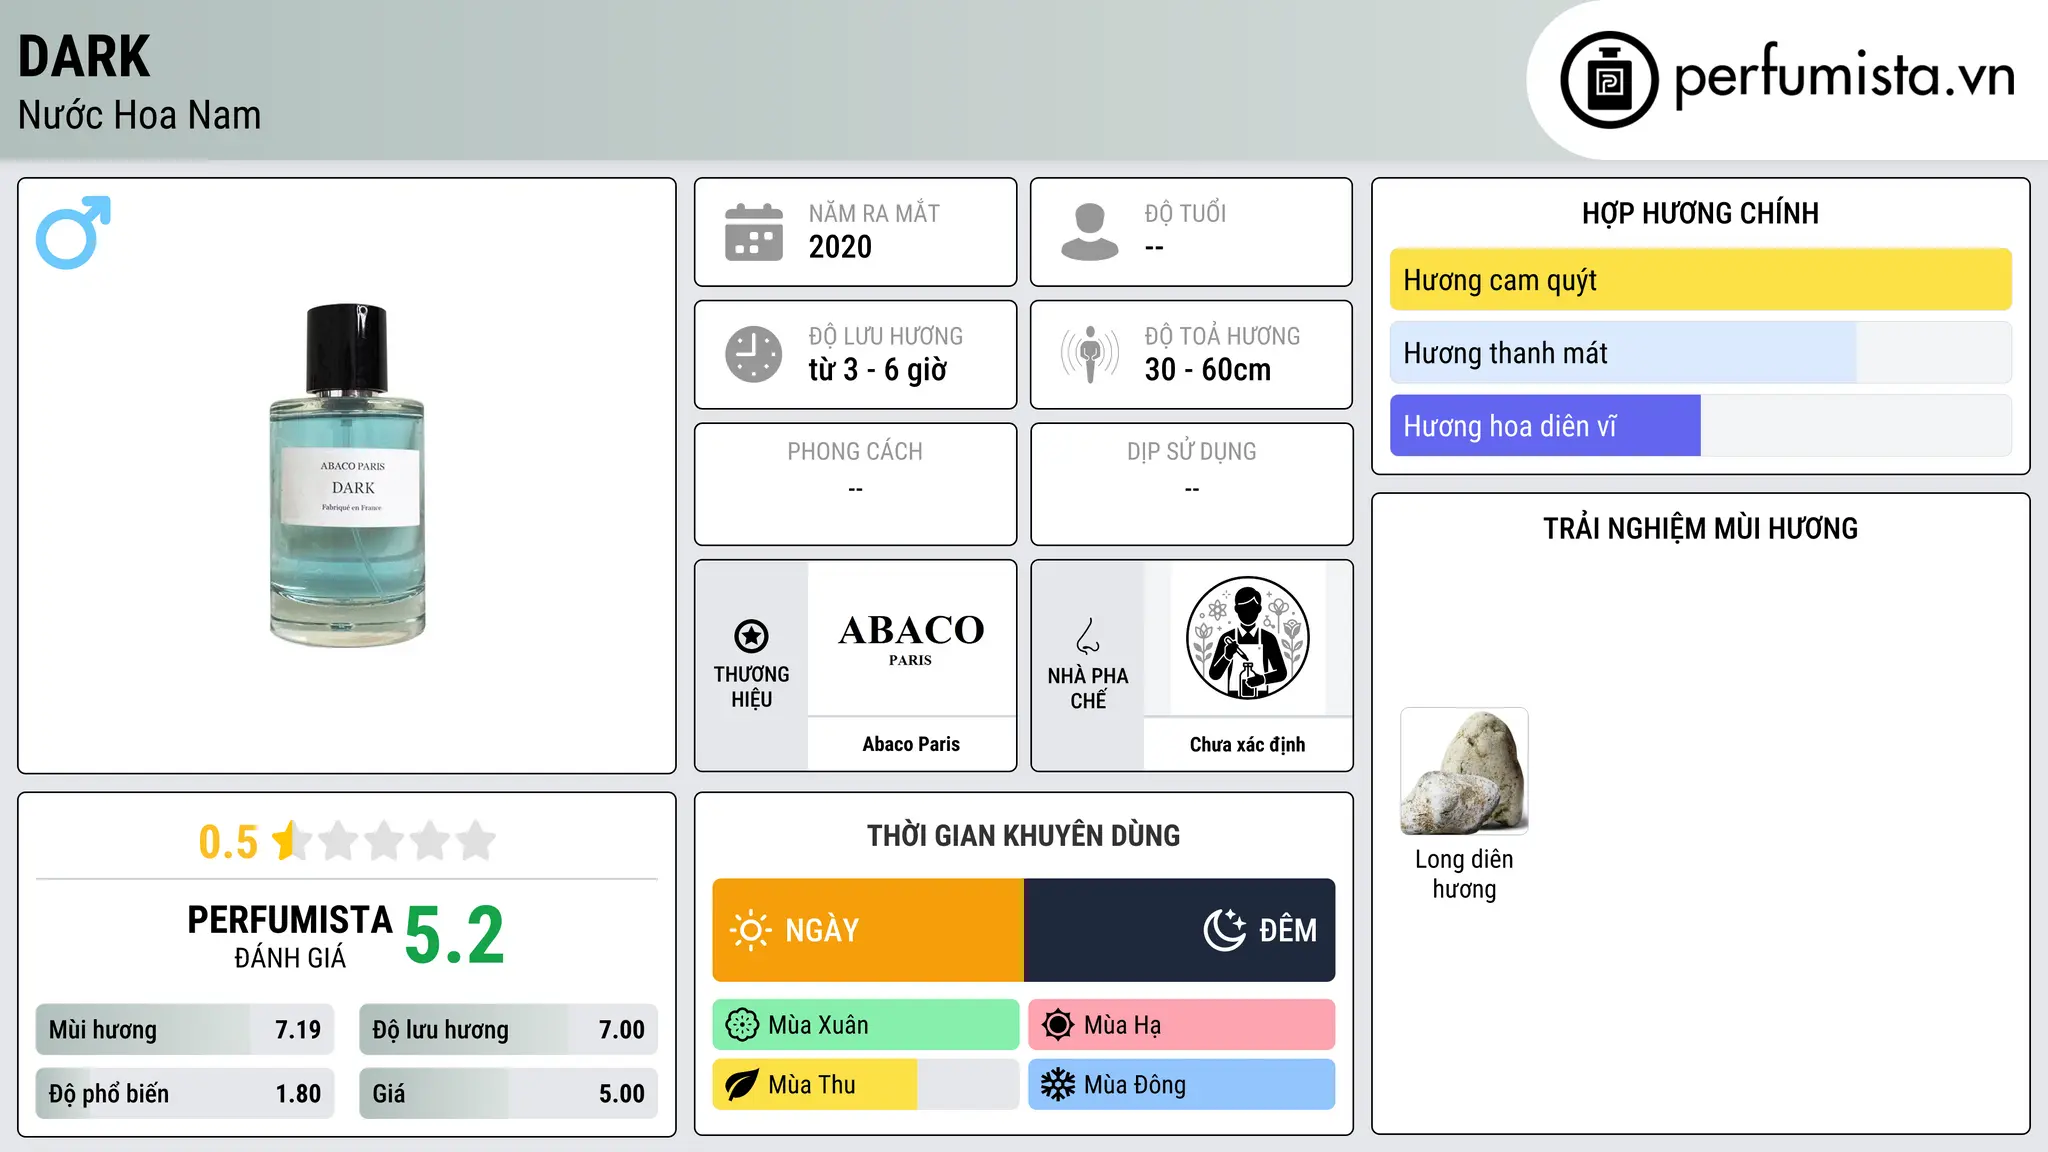This screenshot has height=1152, width=2048.
Task: Select the Hương hoa diên vĩ accord bar
Action: tap(1700, 426)
